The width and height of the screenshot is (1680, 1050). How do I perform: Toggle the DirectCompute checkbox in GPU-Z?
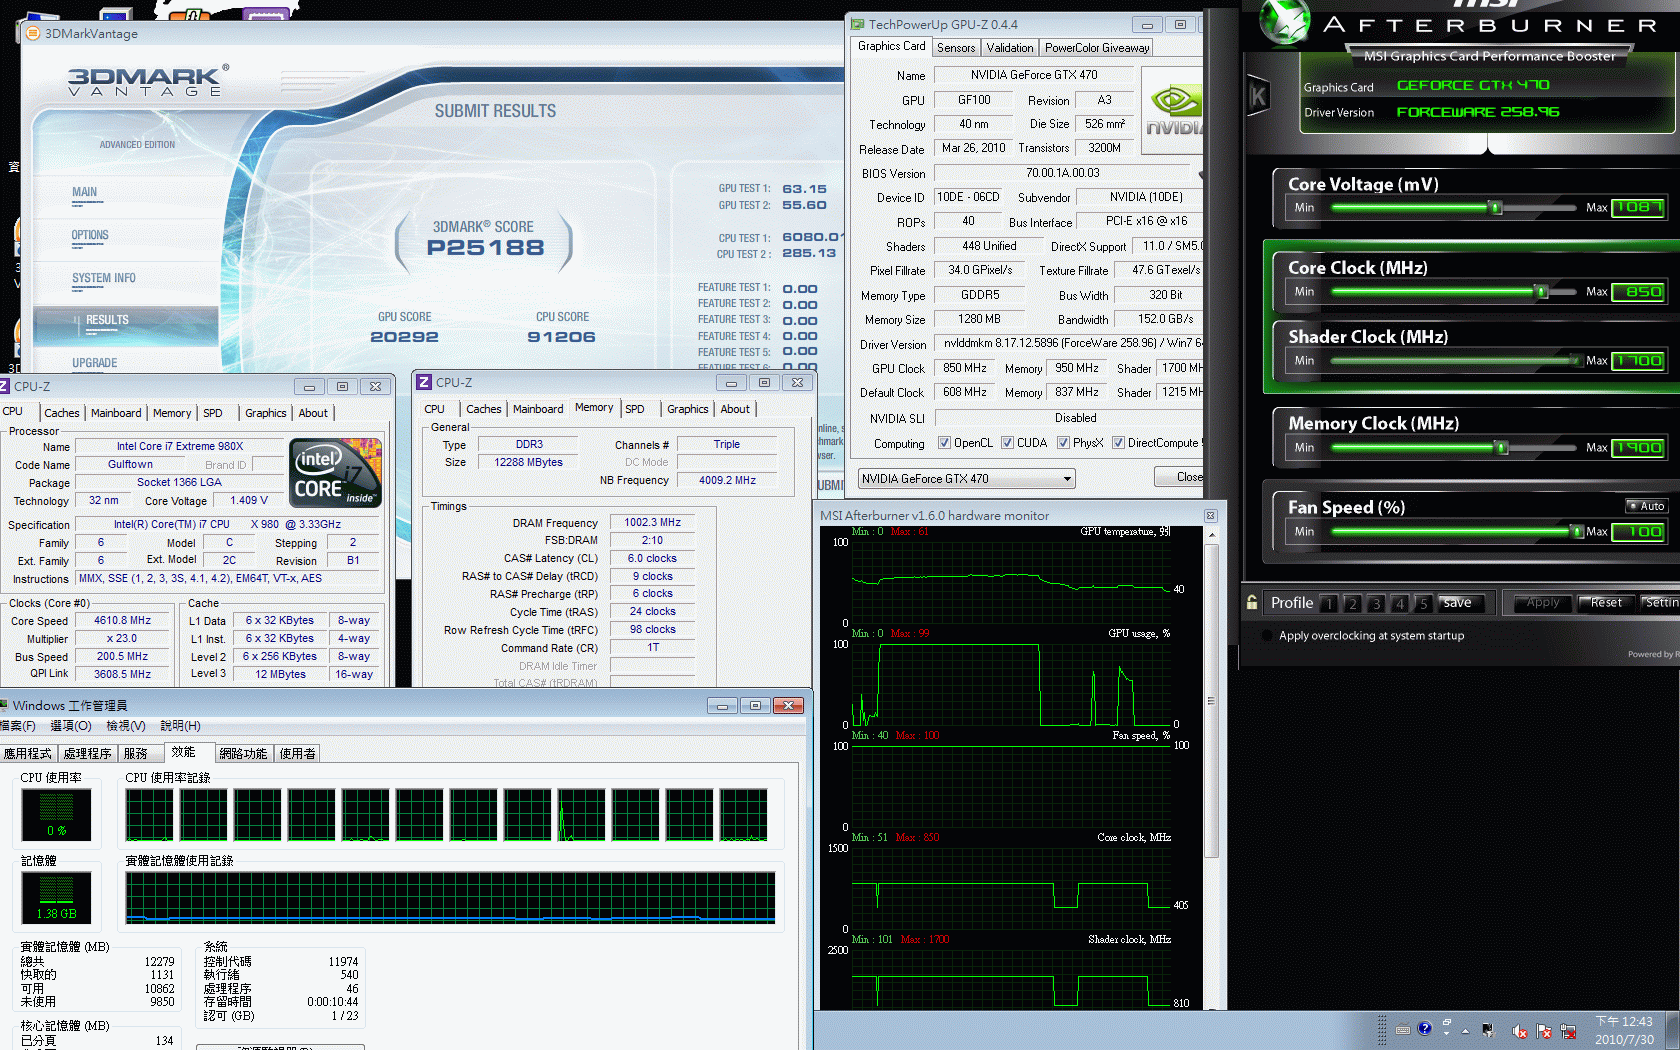1118,443
